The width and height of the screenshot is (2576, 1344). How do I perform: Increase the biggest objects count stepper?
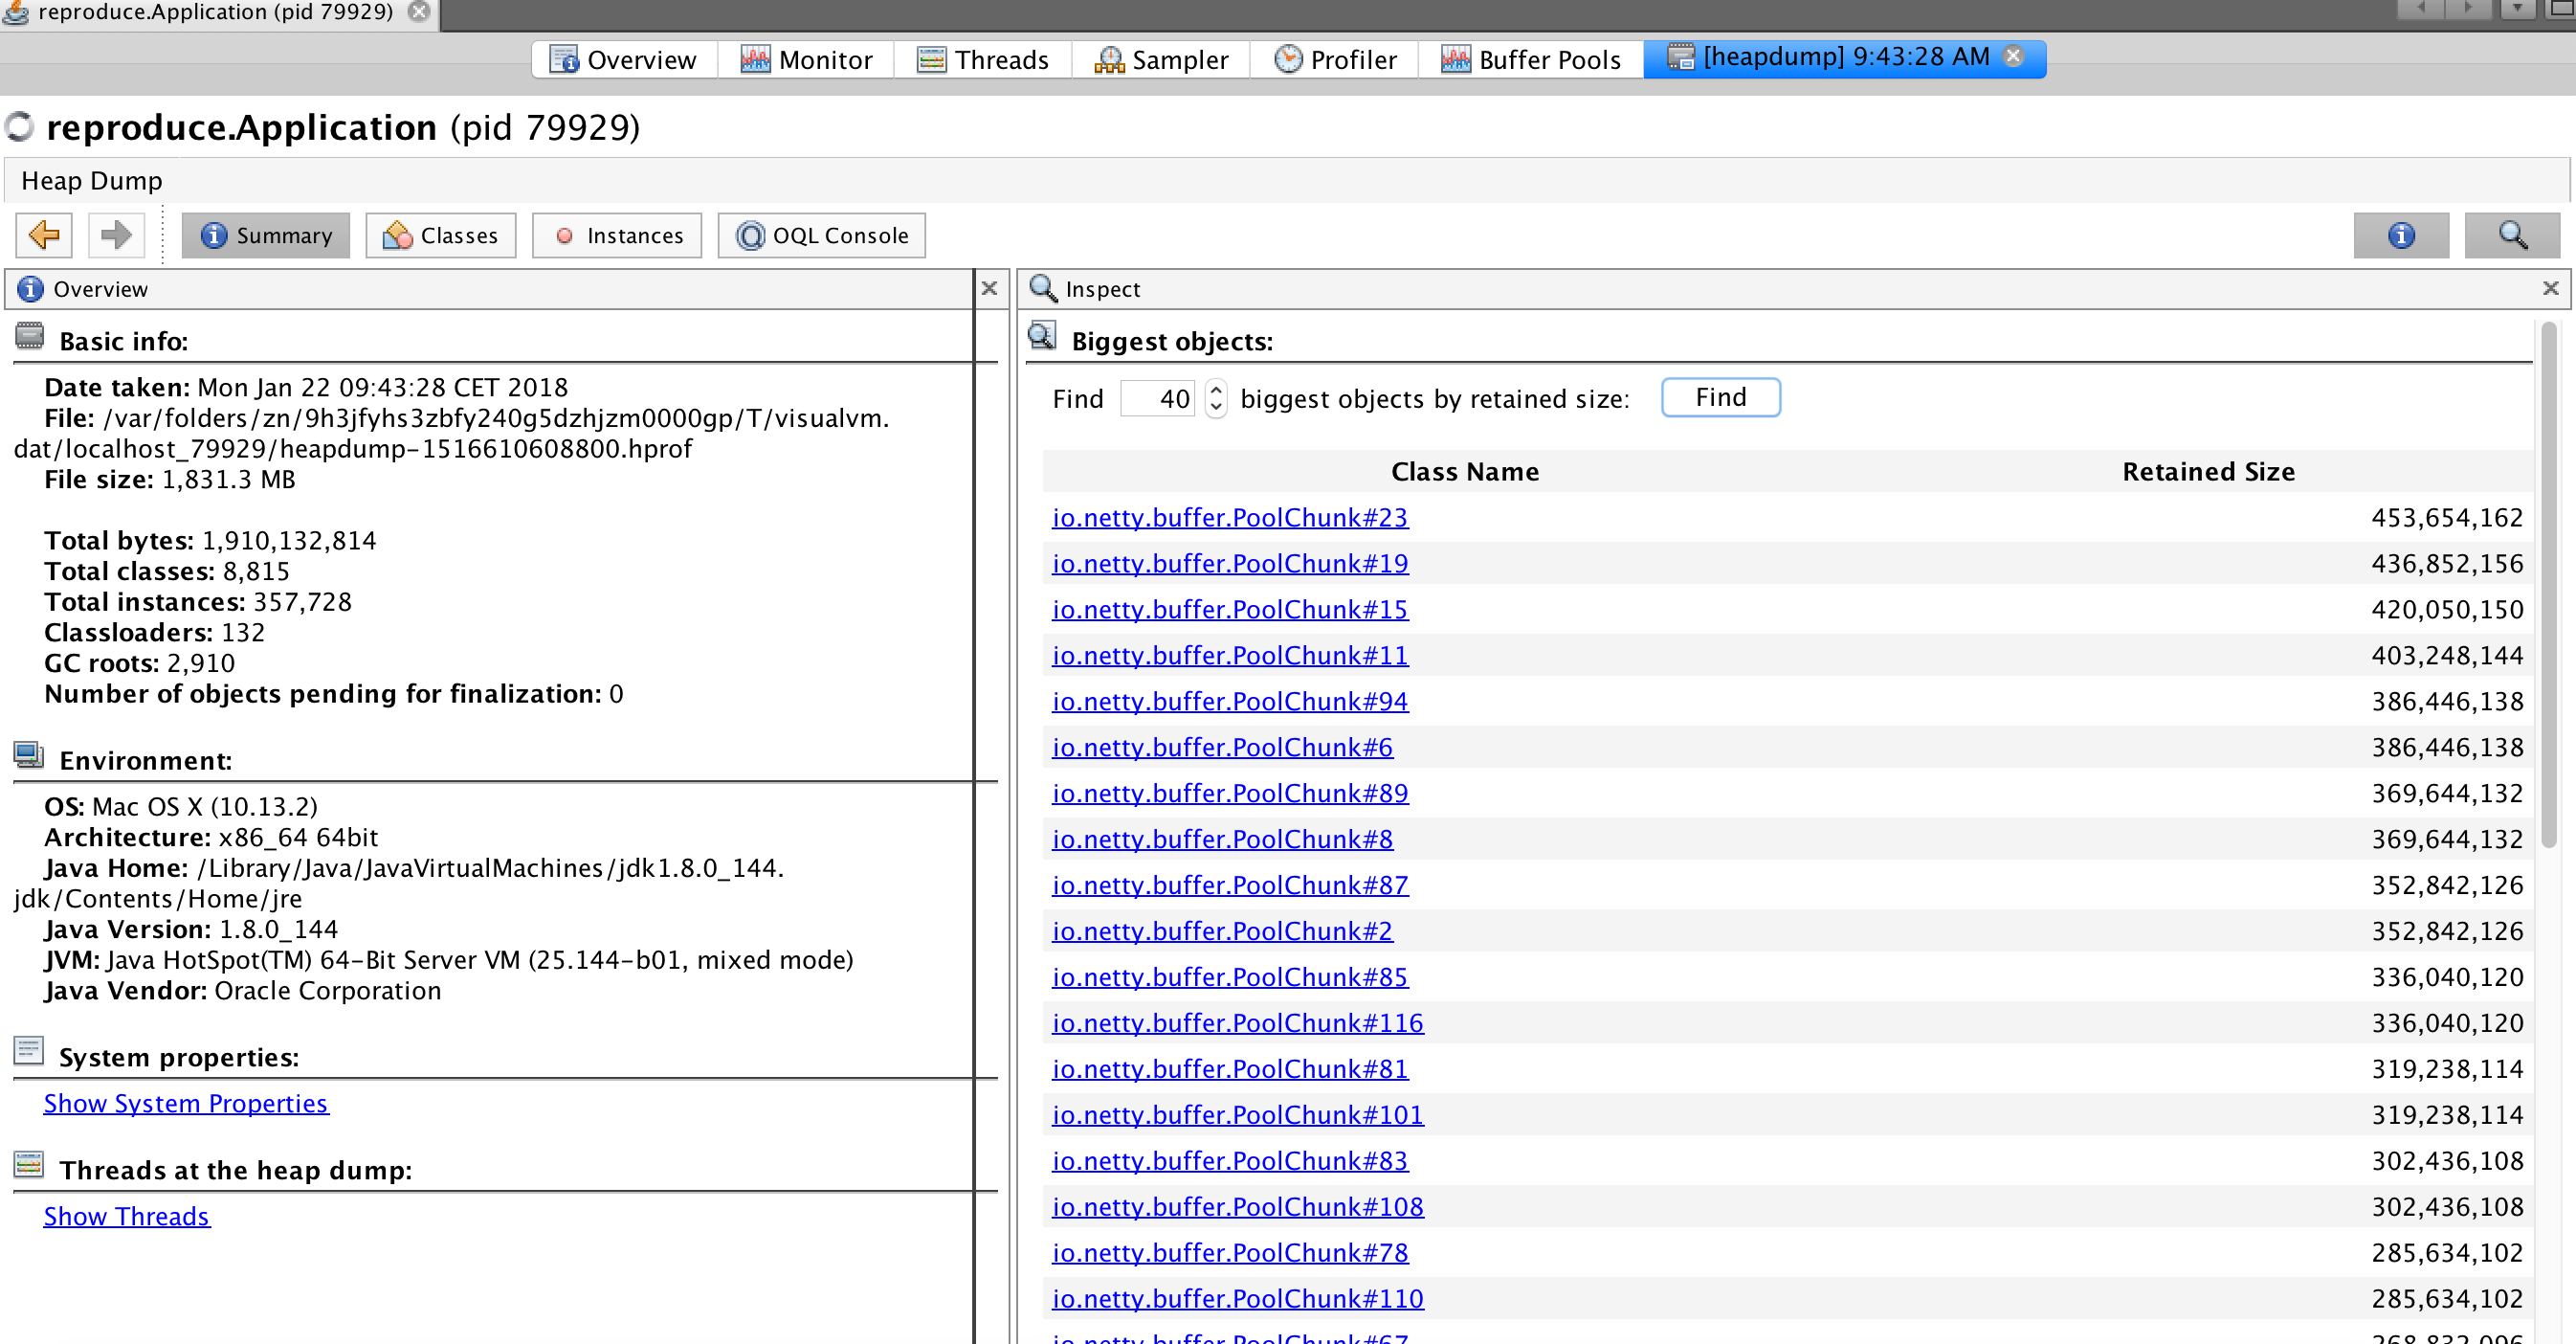pyautogui.click(x=1215, y=390)
